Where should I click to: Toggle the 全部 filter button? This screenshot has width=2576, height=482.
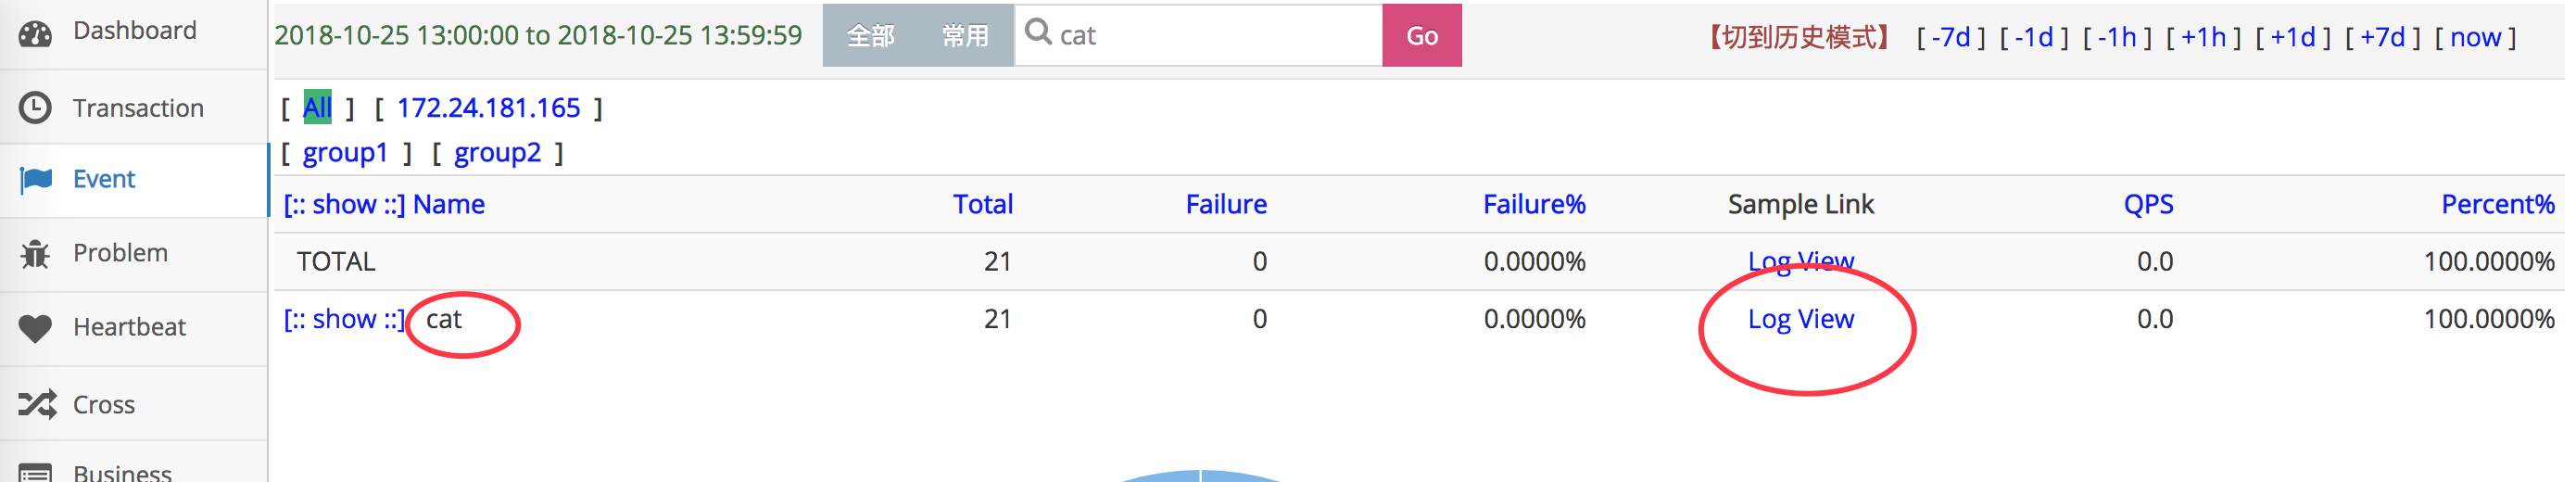point(870,36)
